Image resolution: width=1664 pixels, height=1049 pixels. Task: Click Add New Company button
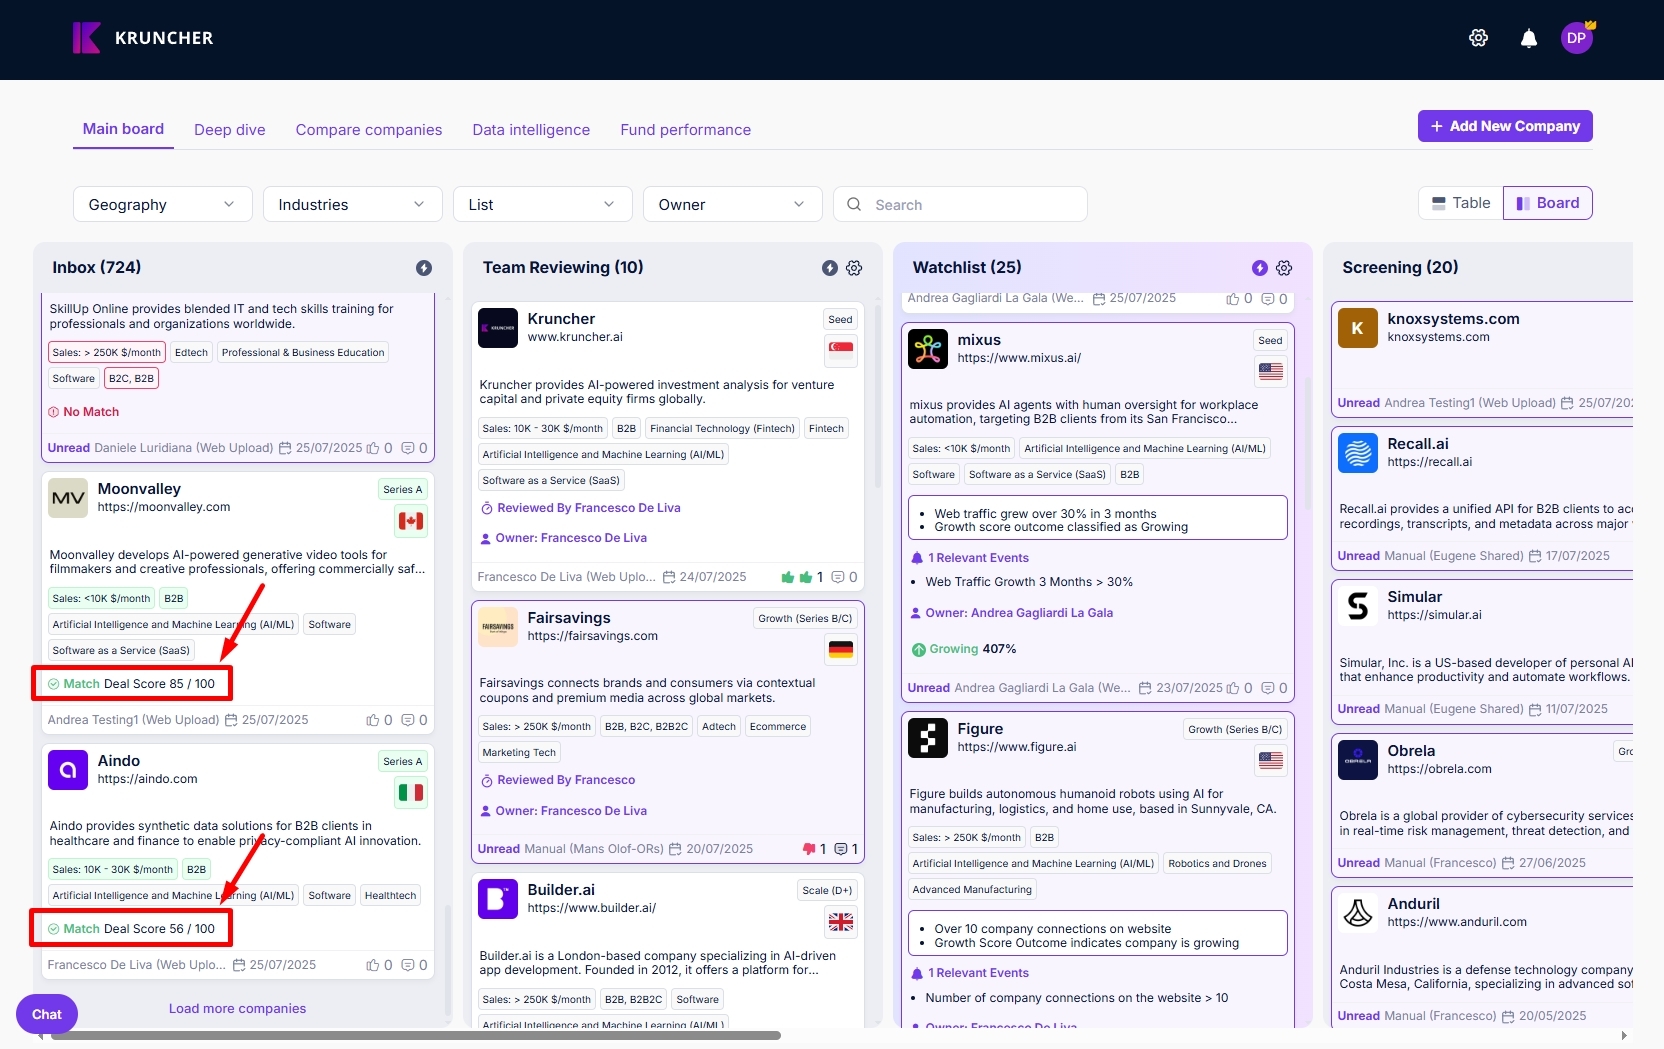pyautogui.click(x=1505, y=126)
